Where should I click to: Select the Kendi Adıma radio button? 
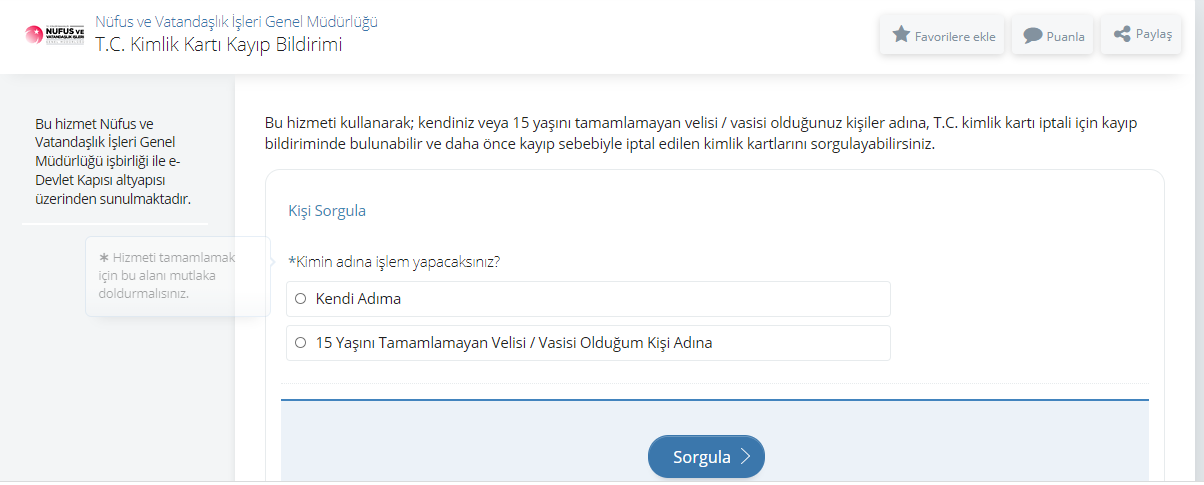300,298
